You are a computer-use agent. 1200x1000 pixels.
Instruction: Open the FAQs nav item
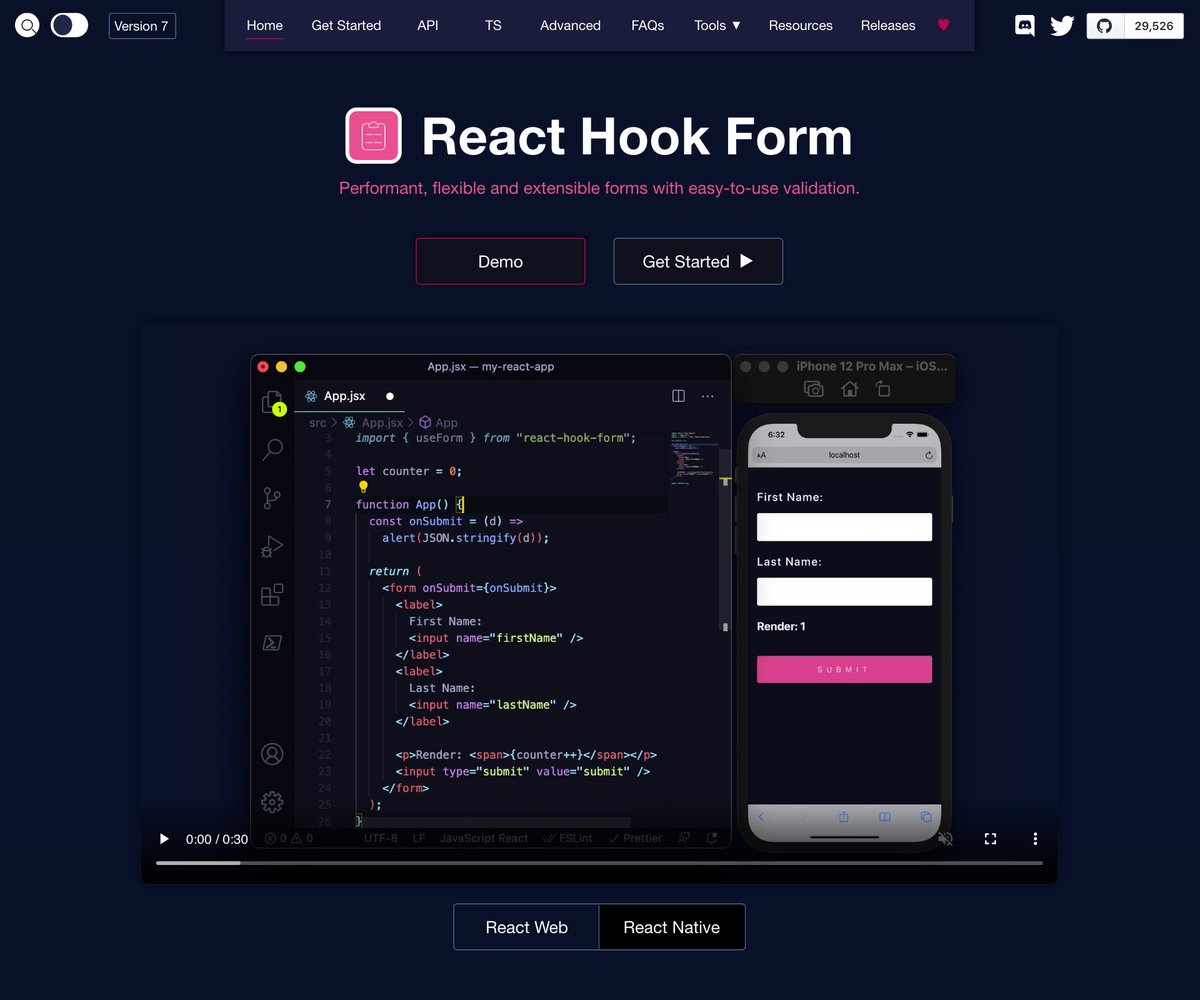[648, 25]
